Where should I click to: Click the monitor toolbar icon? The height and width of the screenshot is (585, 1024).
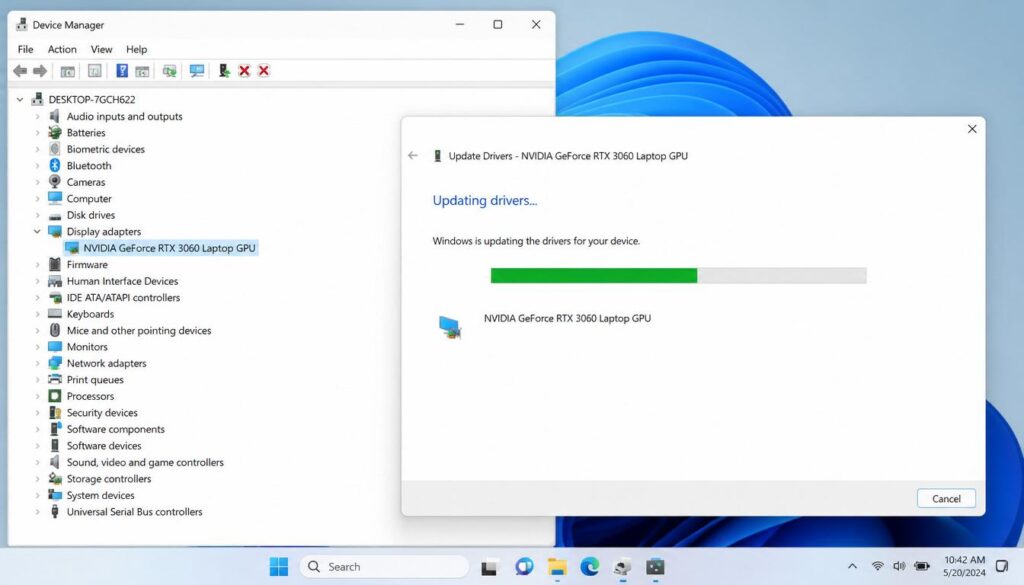click(197, 71)
